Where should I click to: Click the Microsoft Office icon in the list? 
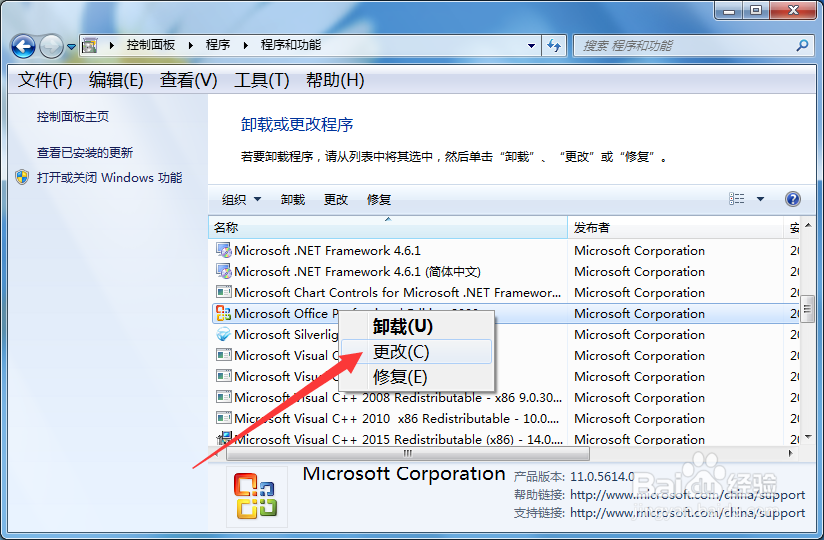[223, 314]
